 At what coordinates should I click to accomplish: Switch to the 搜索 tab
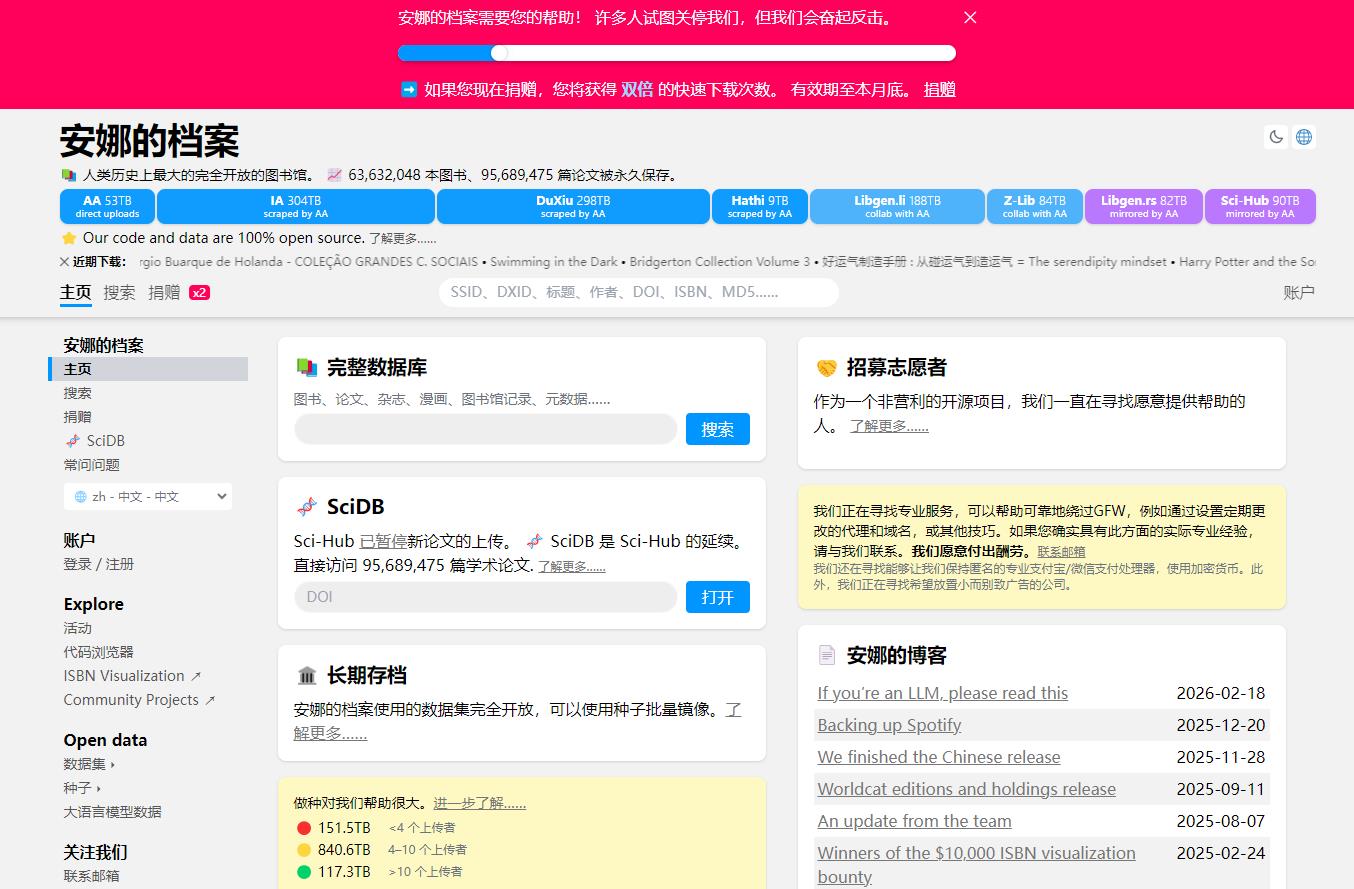119,292
